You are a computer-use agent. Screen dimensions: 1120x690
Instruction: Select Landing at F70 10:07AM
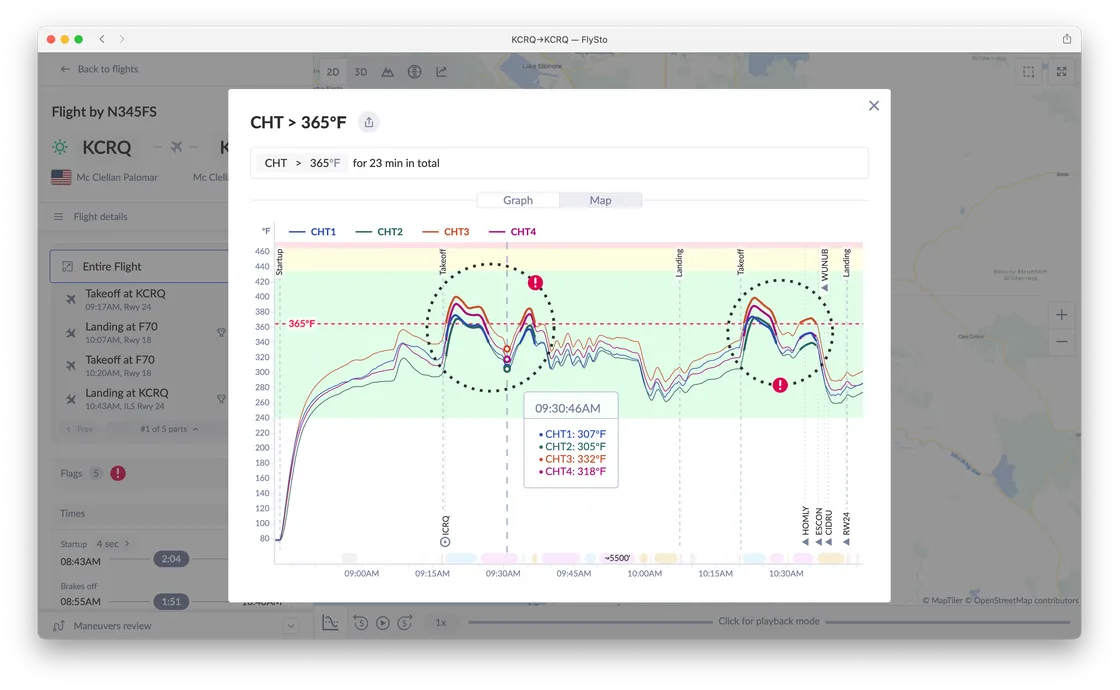[x=139, y=332]
